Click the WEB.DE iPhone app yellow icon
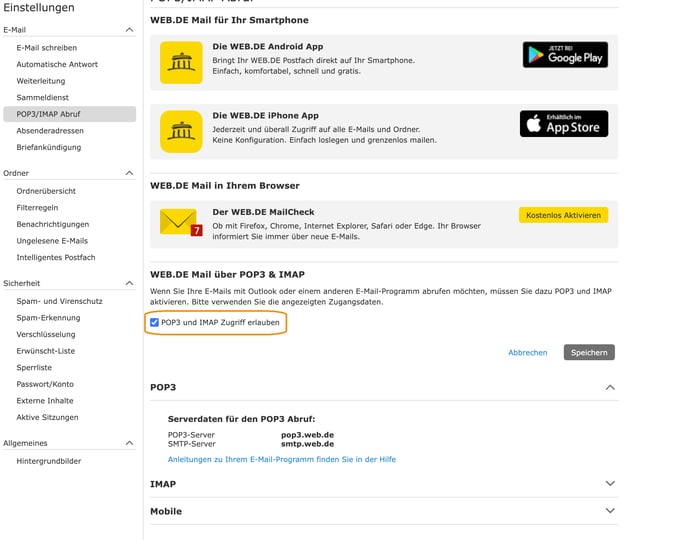The height and width of the screenshot is (540, 688). (181, 132)
